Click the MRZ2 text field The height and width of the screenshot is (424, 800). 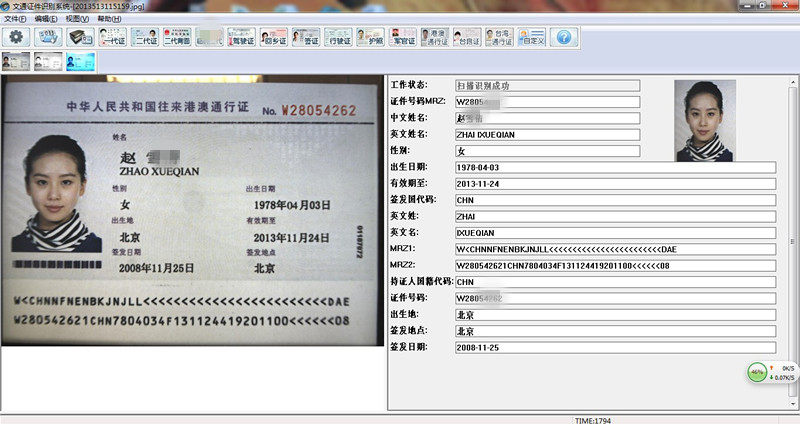(x=615, y=265)
